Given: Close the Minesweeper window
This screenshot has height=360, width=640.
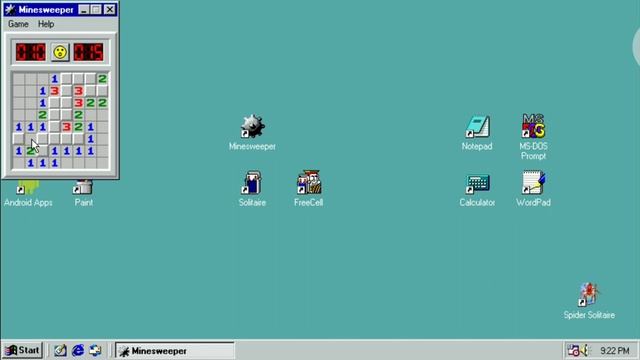Looking at the screenshot, I should click(109, 9).
